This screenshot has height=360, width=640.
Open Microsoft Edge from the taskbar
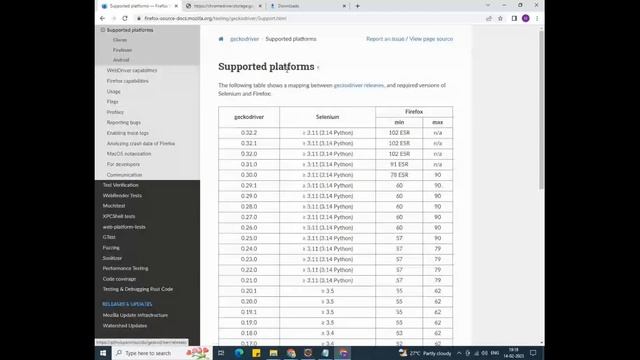(239, 353)
